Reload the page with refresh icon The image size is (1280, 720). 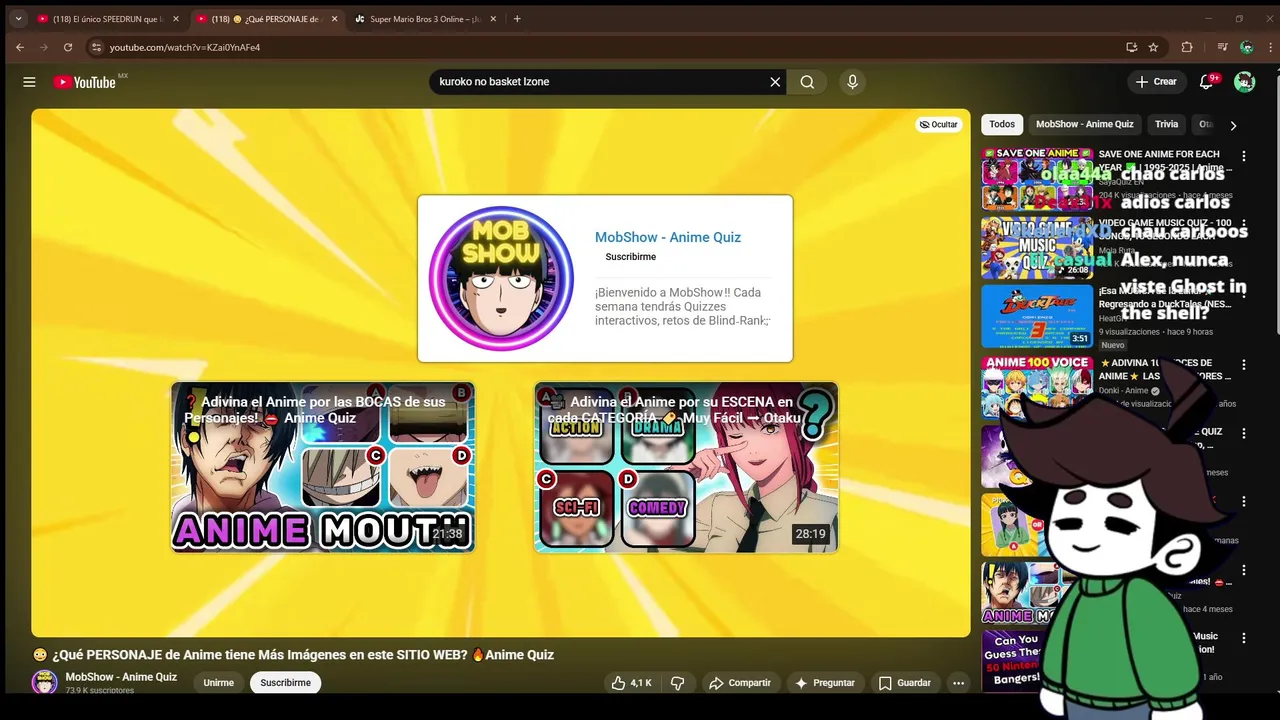(x=68, y=47)
